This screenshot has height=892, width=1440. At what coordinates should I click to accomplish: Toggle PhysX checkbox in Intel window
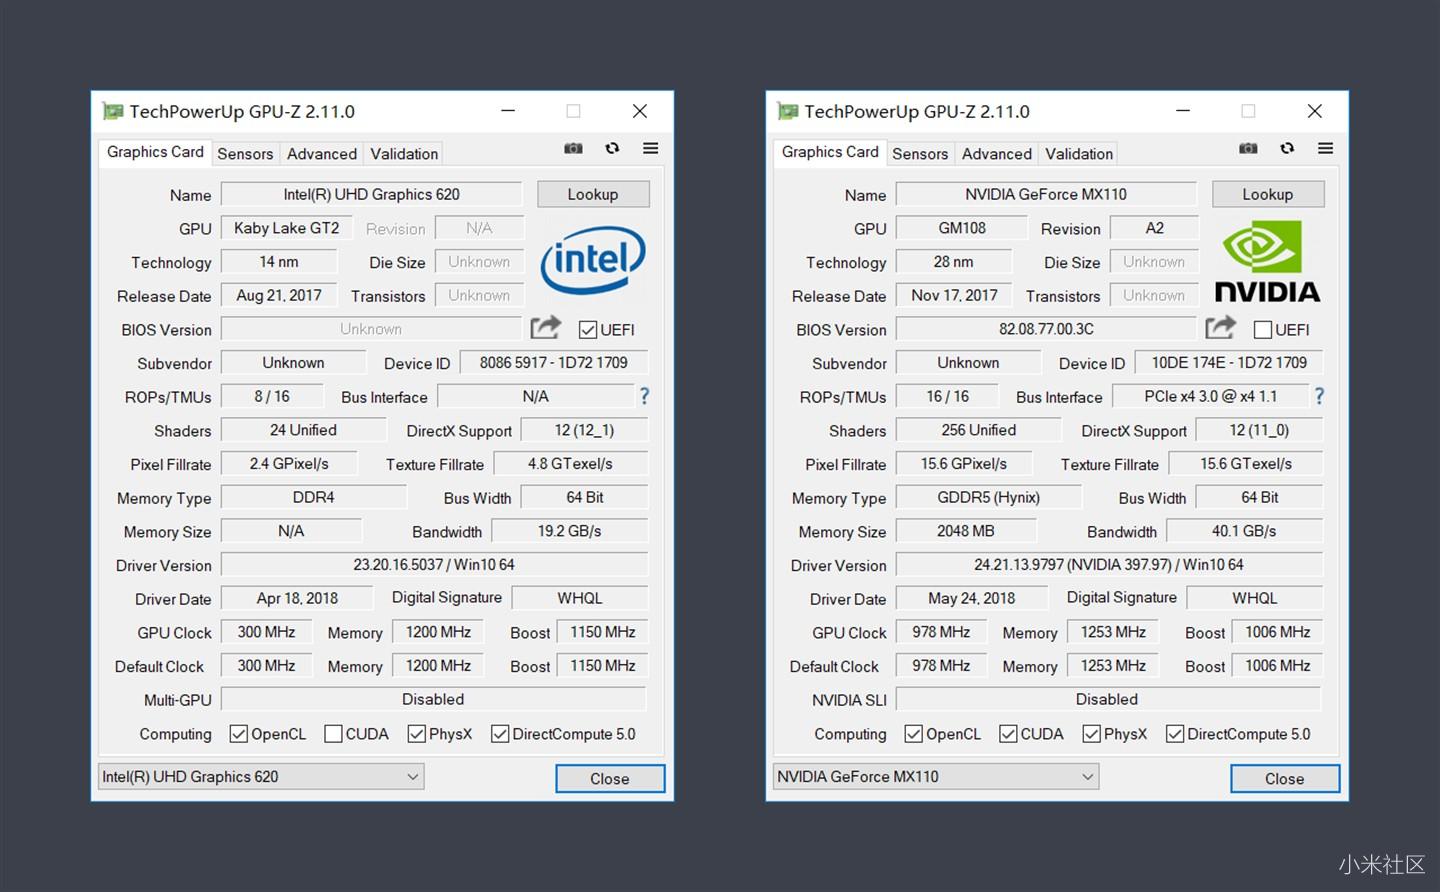[417, 734]
